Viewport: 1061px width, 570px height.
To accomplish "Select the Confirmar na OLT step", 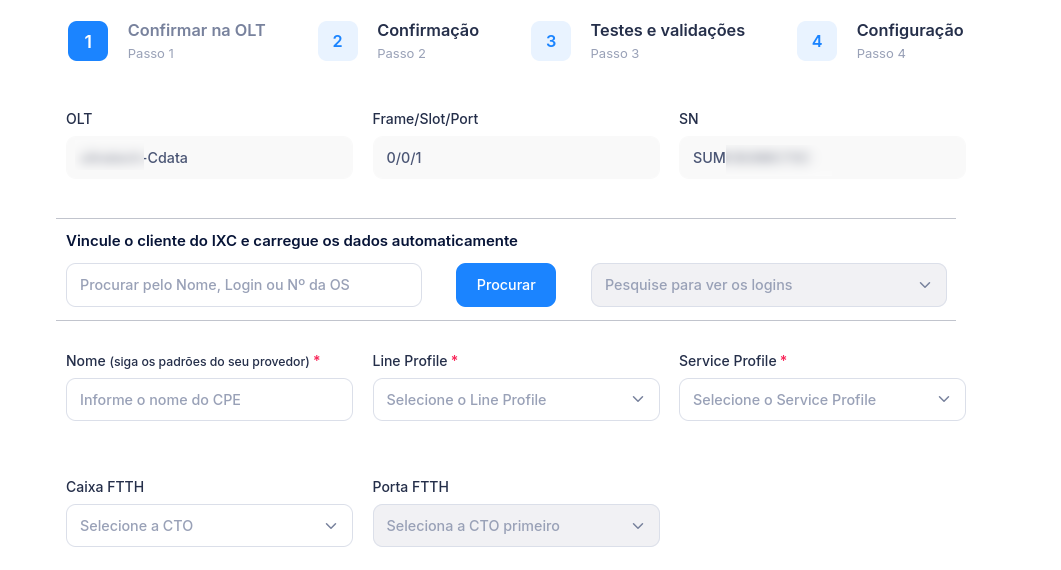I will coord(196,31).
